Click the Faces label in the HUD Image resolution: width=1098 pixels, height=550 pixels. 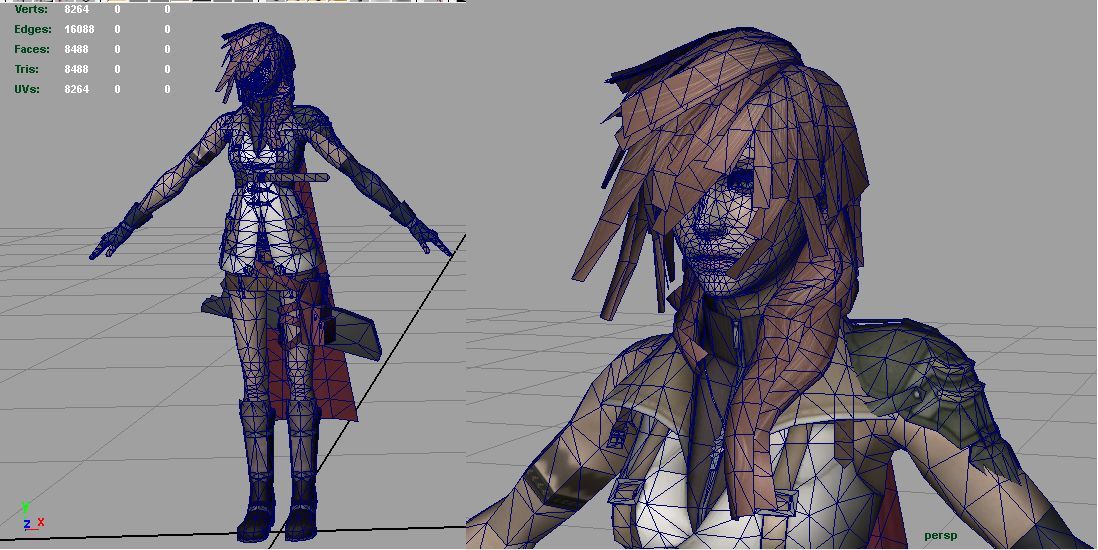point(32,49)
